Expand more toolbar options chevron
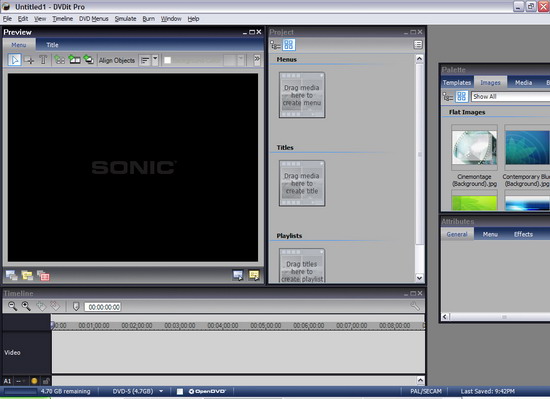The image size is (550, 399). [x=257, y=59]
